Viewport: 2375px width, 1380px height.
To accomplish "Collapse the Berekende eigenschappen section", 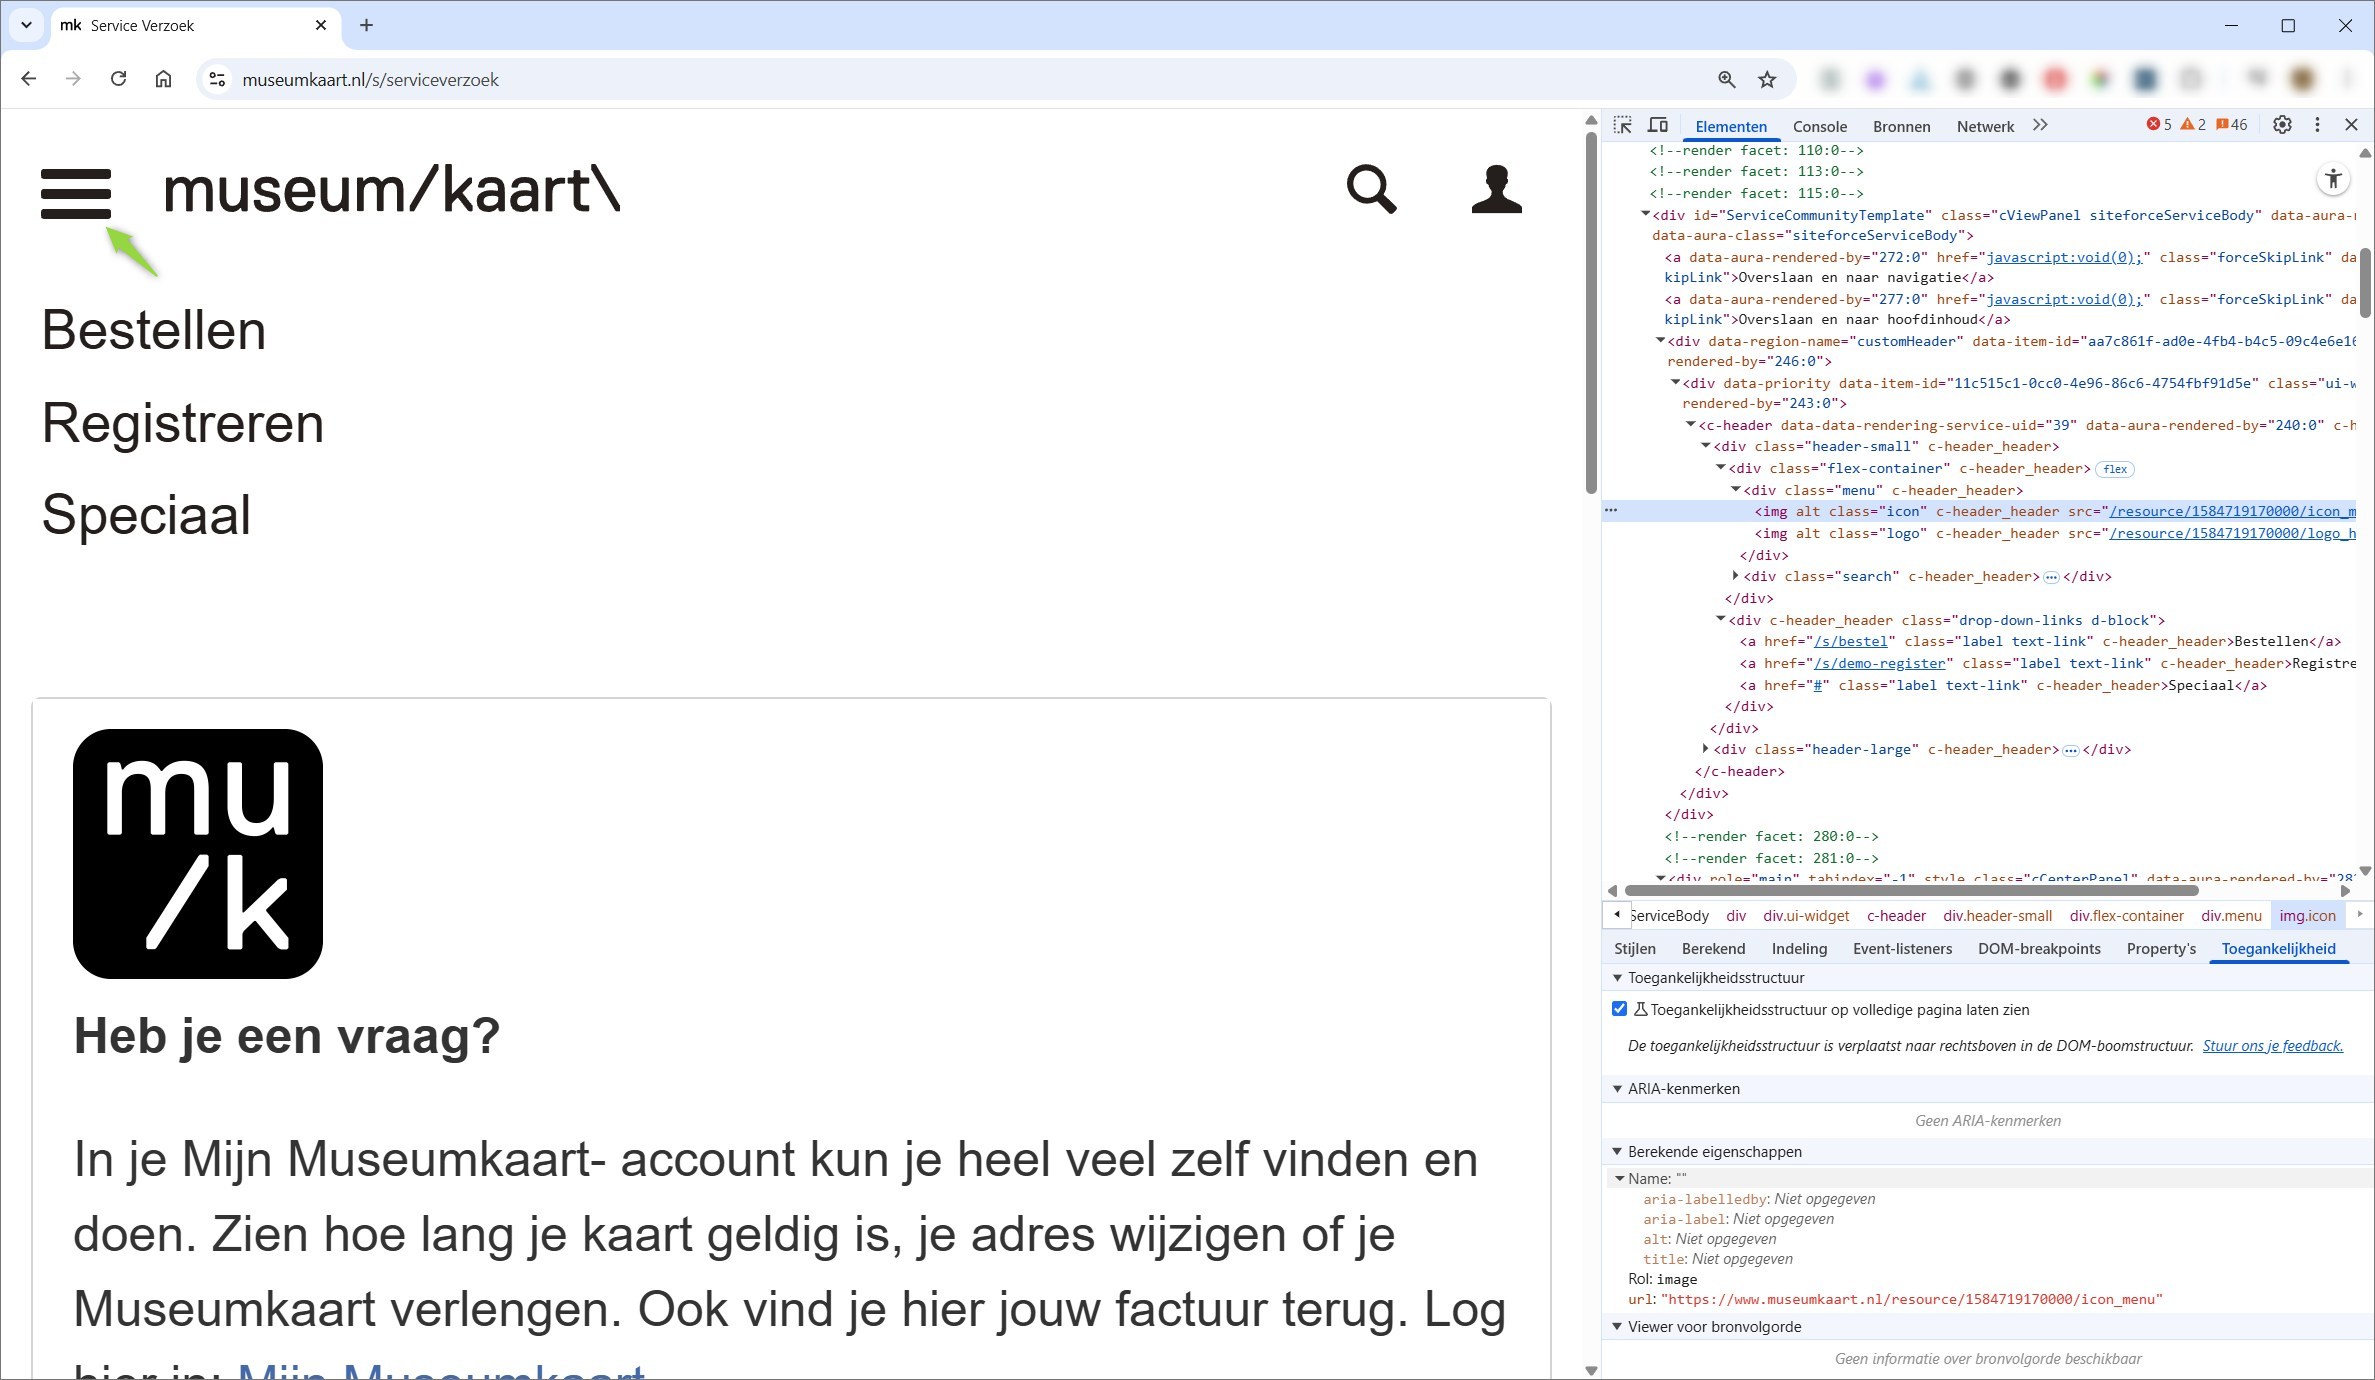I will click(1617, 1152).
